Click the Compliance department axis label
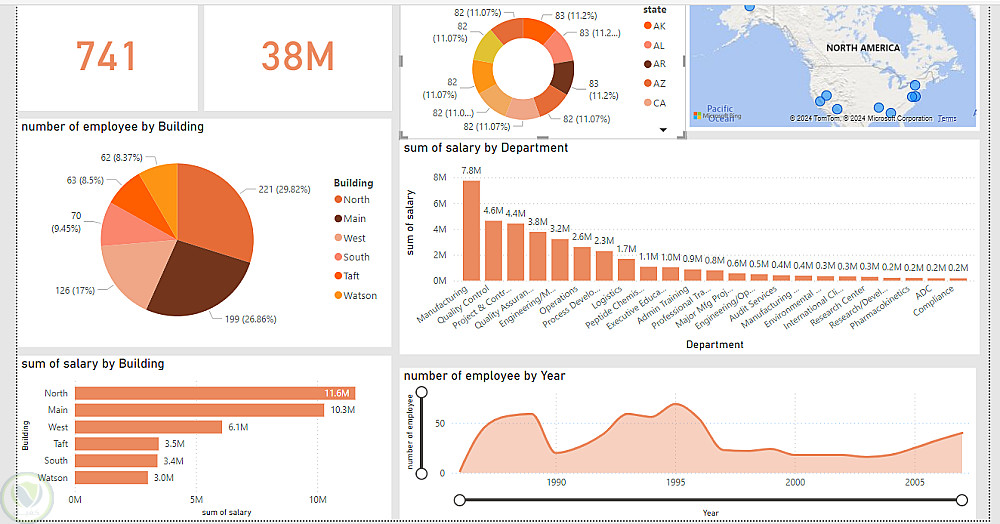 click(934, 301)
